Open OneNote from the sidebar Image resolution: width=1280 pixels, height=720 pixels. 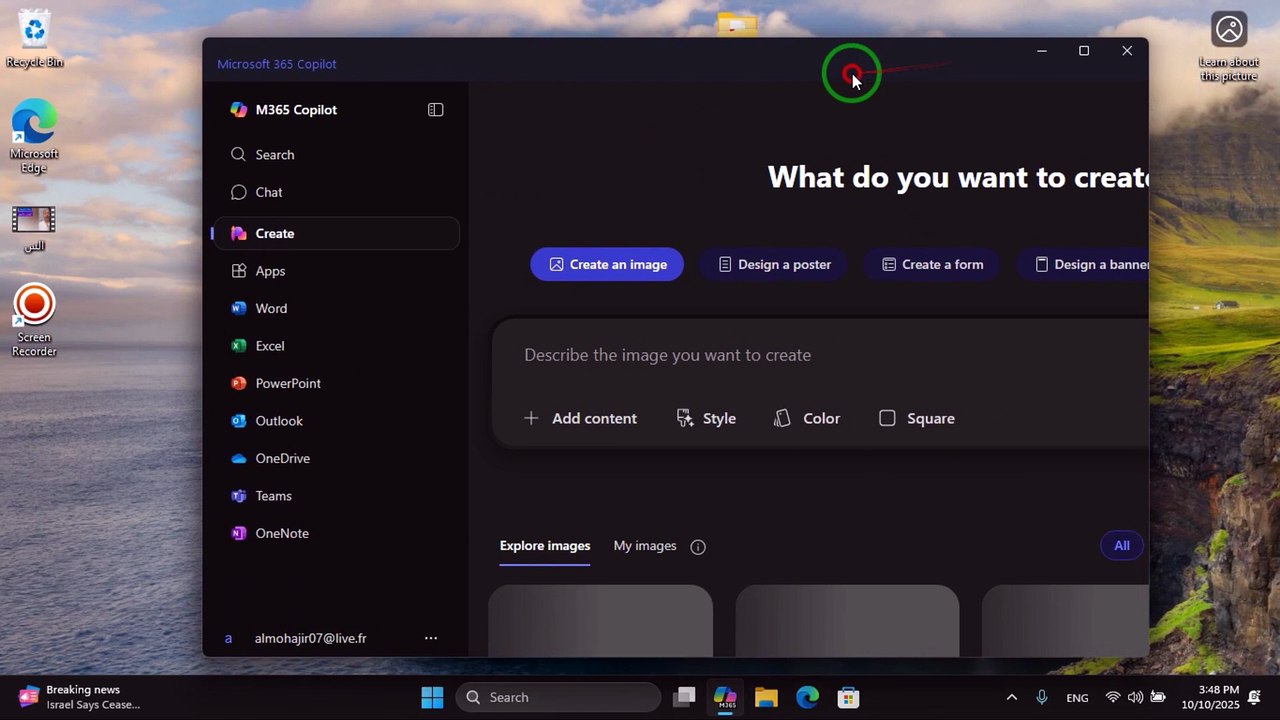[x=335, y=533]
